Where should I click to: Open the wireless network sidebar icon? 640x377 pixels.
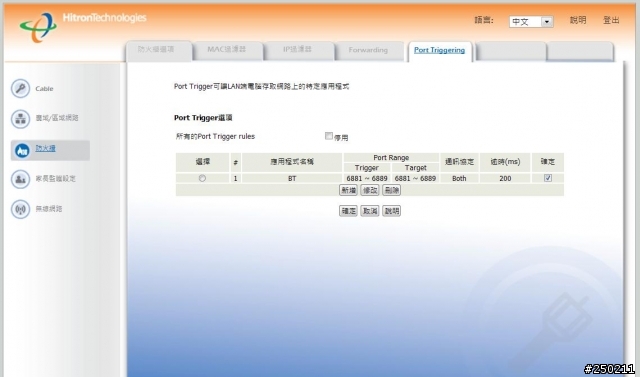click(x=20, y=209)
